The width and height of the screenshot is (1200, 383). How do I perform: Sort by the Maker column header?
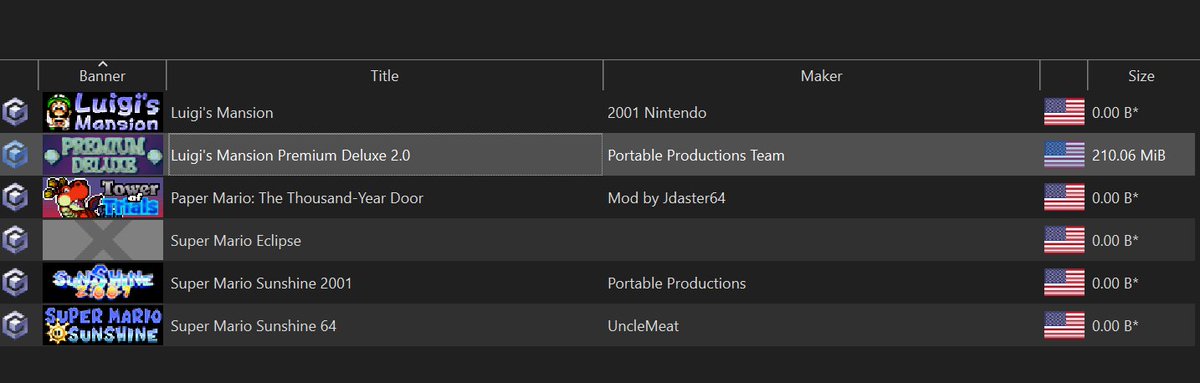pyautogui.click(x=821, y=75)
